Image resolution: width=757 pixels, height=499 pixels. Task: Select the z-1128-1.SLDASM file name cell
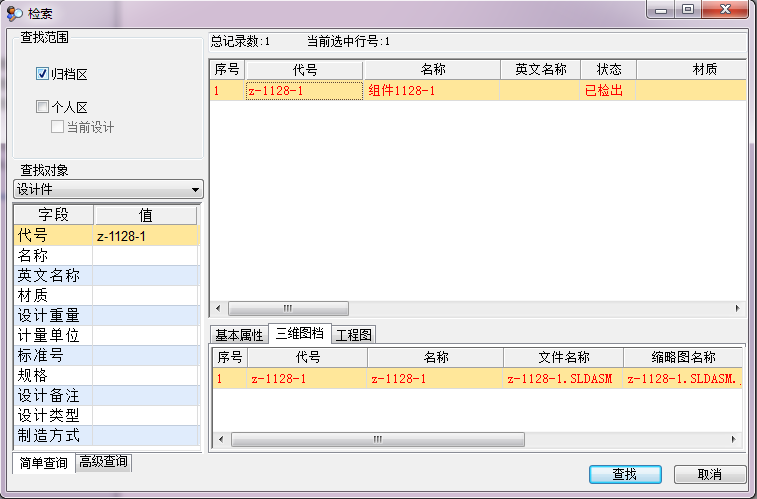point(563,378)
